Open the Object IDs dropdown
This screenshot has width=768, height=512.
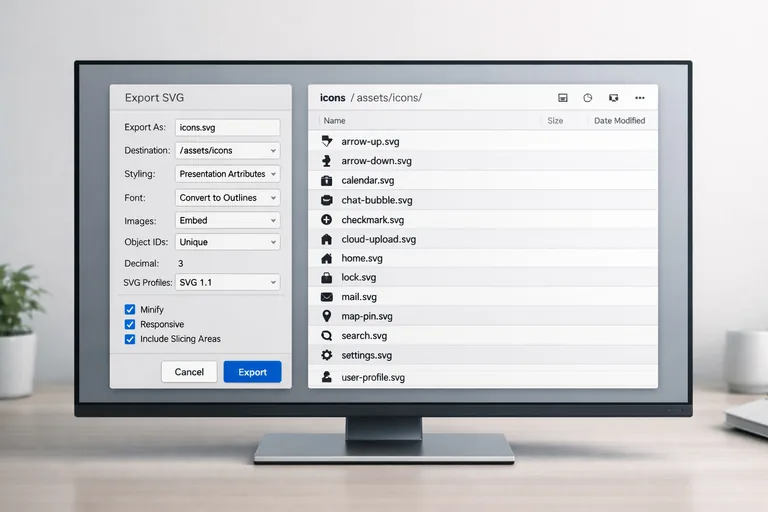click(x=228, y=242)
